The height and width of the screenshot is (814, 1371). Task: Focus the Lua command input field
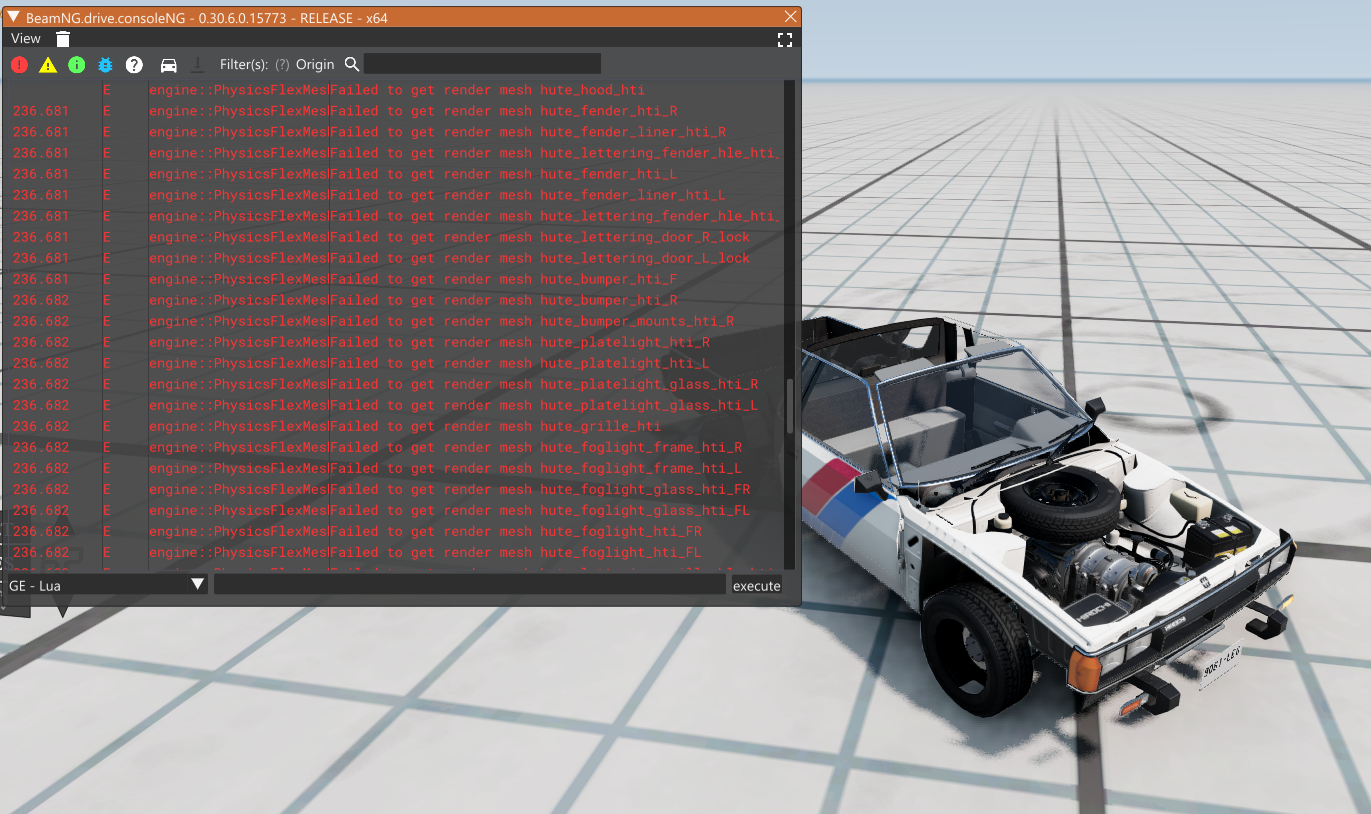point(469,585)
